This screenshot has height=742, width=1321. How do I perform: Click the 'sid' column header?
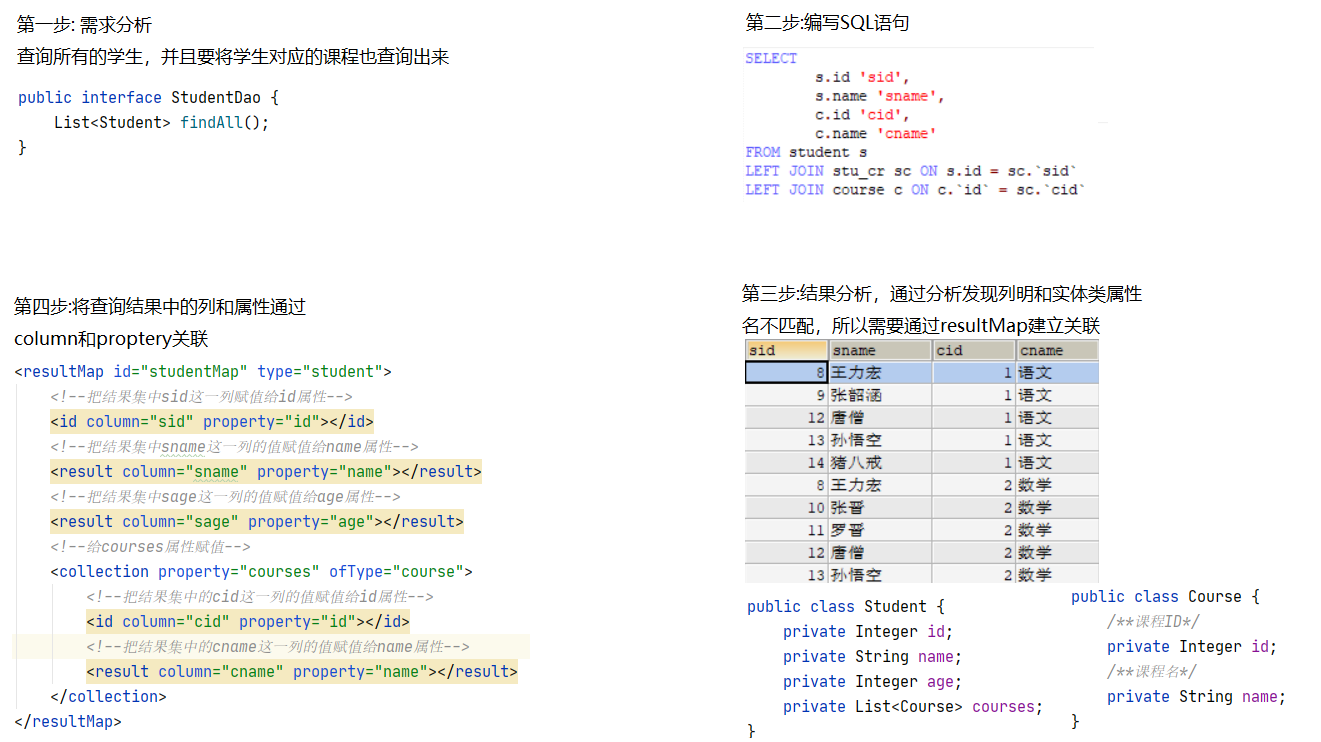786,350
